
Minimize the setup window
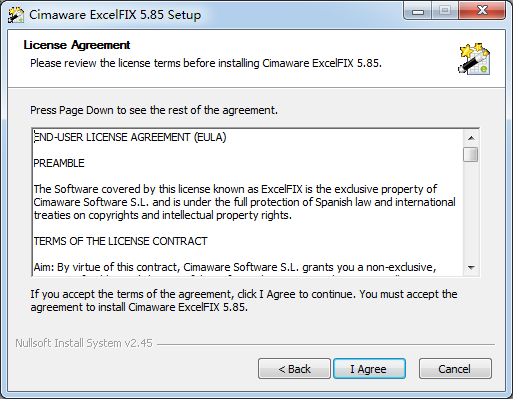click(x=418, y=12)
